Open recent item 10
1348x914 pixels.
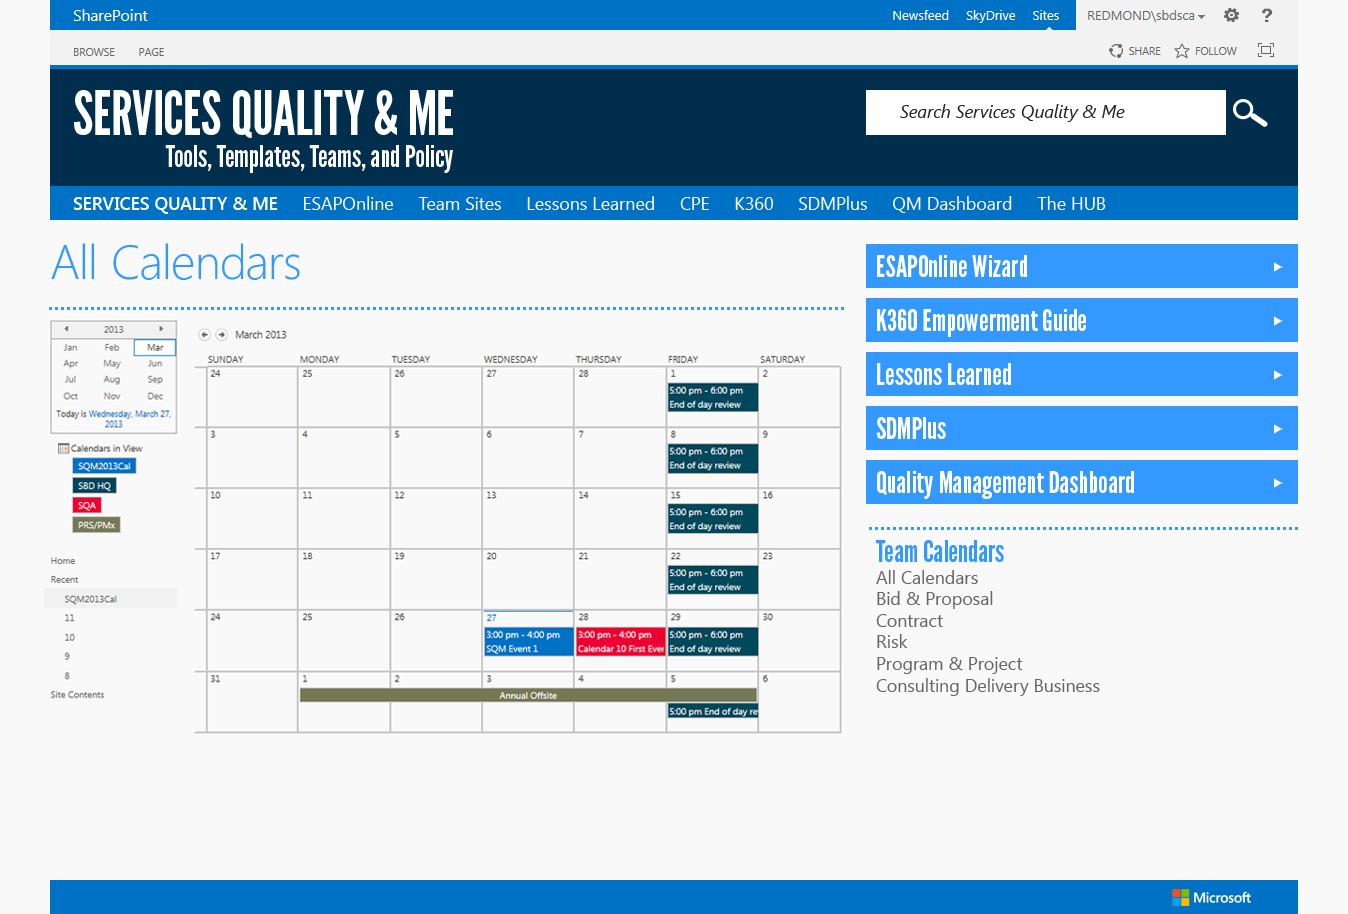click(x=69, y=637)
